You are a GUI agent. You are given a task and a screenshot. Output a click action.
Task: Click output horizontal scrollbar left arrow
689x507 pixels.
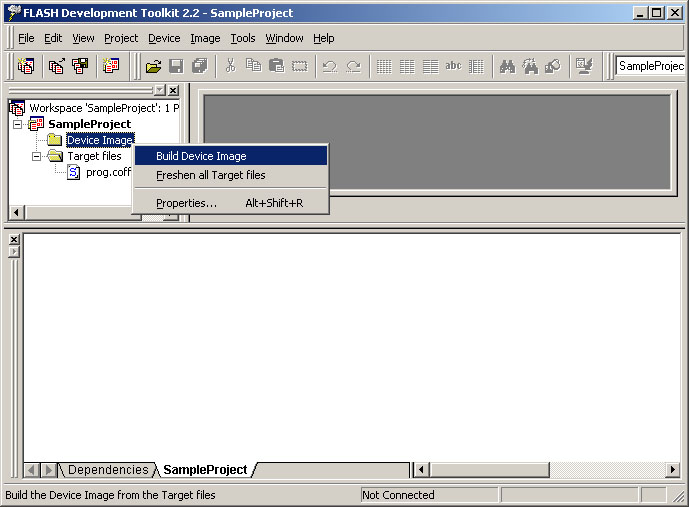tap(421, 470)
